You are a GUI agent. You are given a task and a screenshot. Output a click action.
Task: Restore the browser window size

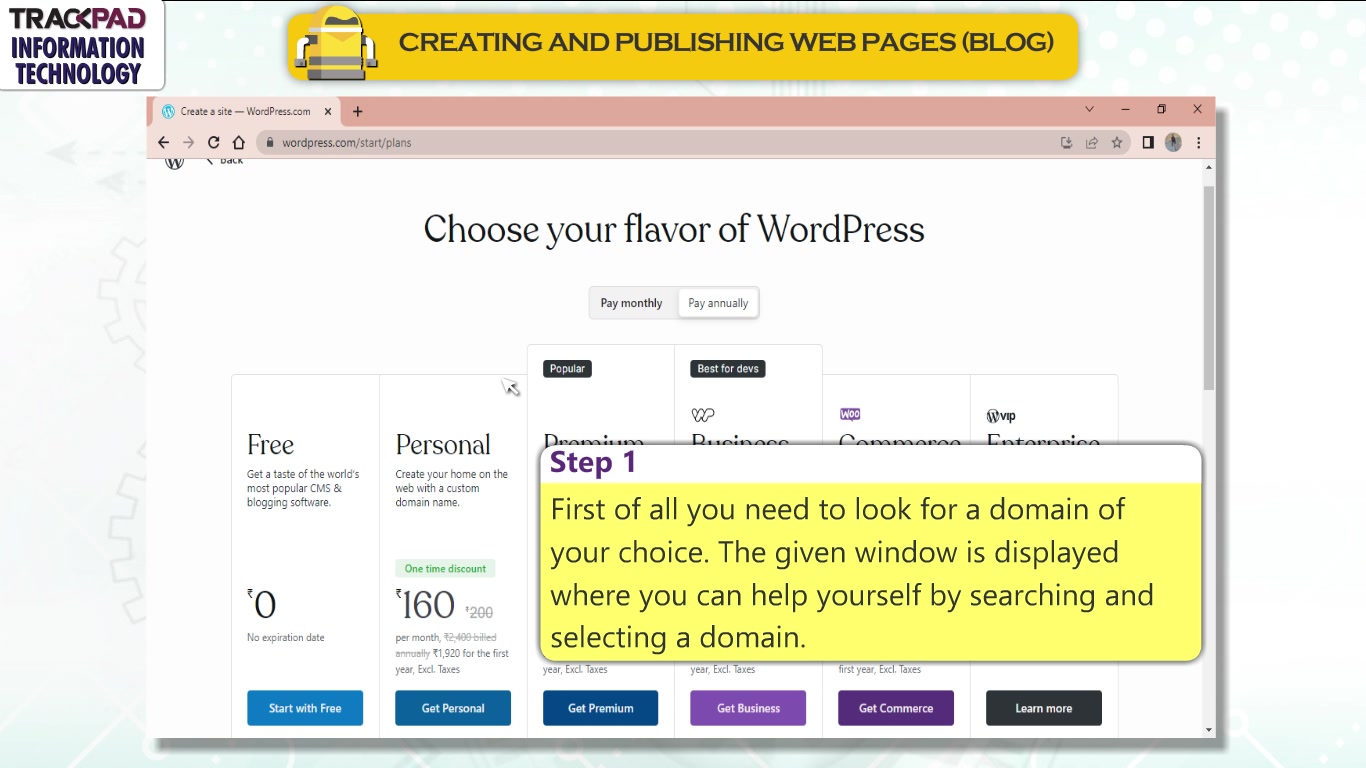[x=1161, y=109]
